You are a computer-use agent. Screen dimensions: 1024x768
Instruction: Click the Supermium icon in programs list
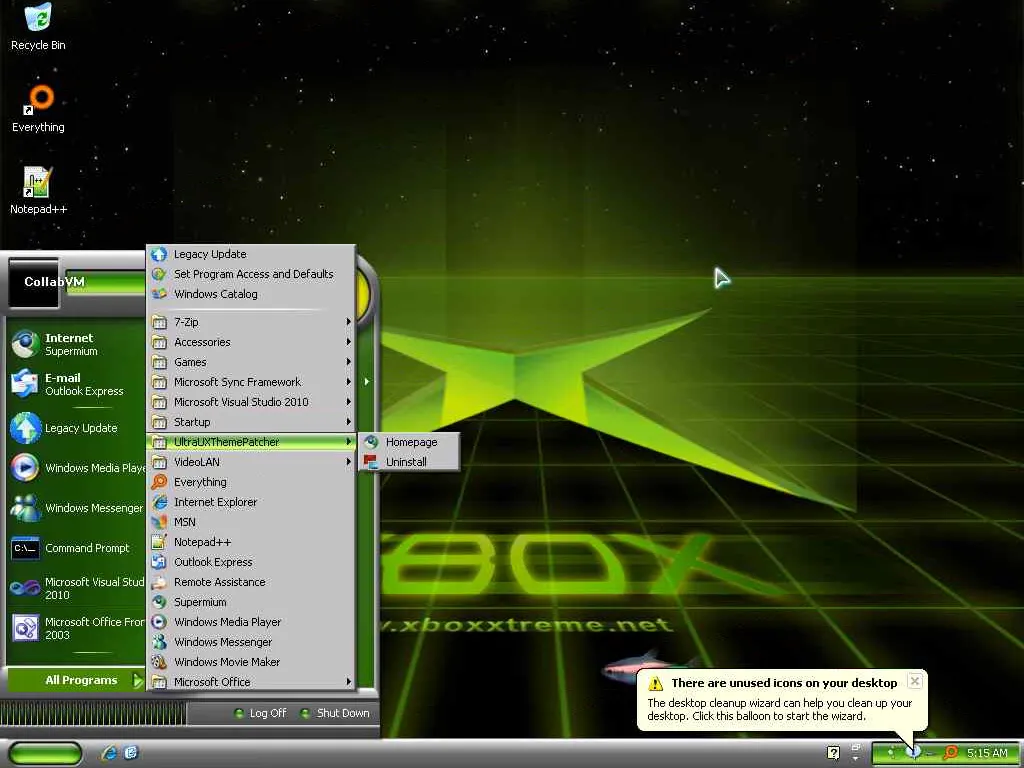(x=159, y=602)
